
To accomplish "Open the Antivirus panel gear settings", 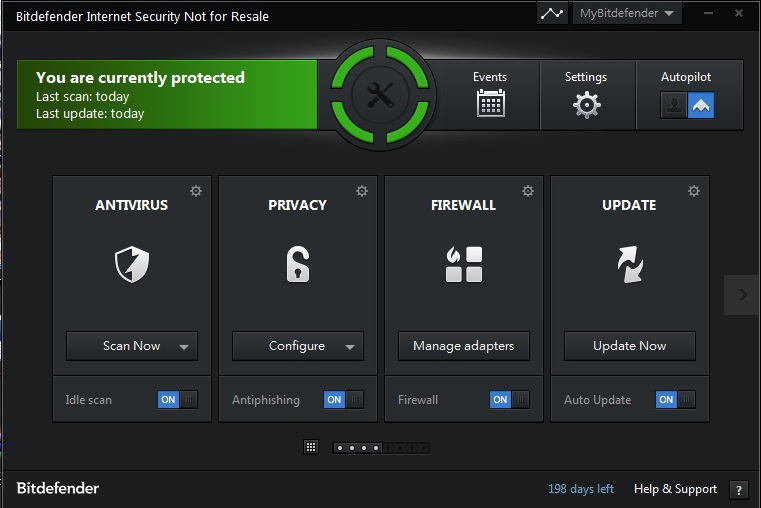I will [x=196, y=191].
